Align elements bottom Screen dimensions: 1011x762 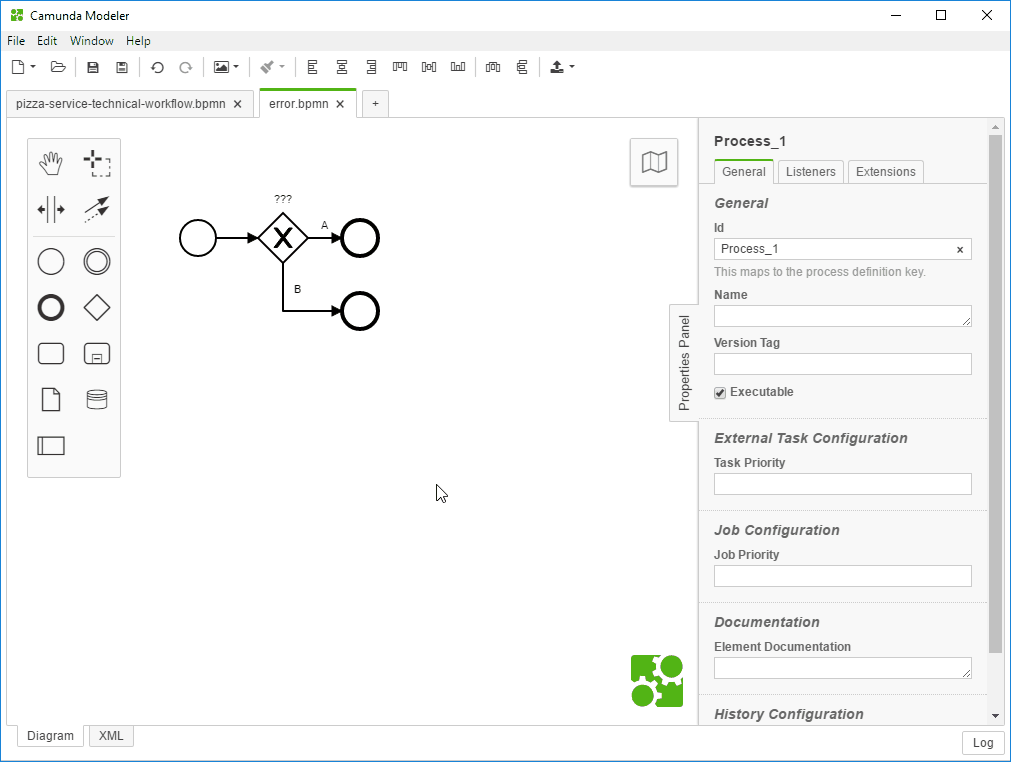tap(458, 67)
